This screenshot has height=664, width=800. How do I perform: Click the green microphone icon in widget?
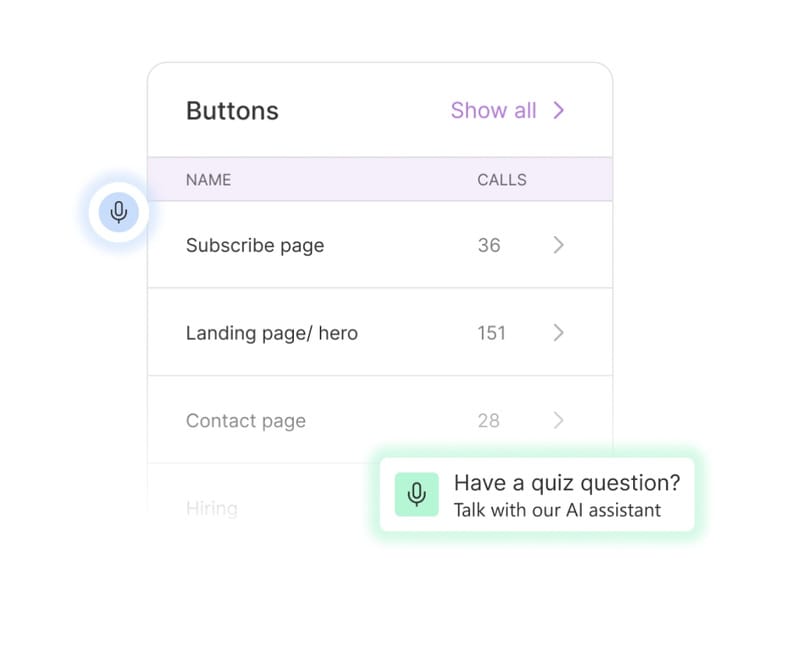point(417,494)
